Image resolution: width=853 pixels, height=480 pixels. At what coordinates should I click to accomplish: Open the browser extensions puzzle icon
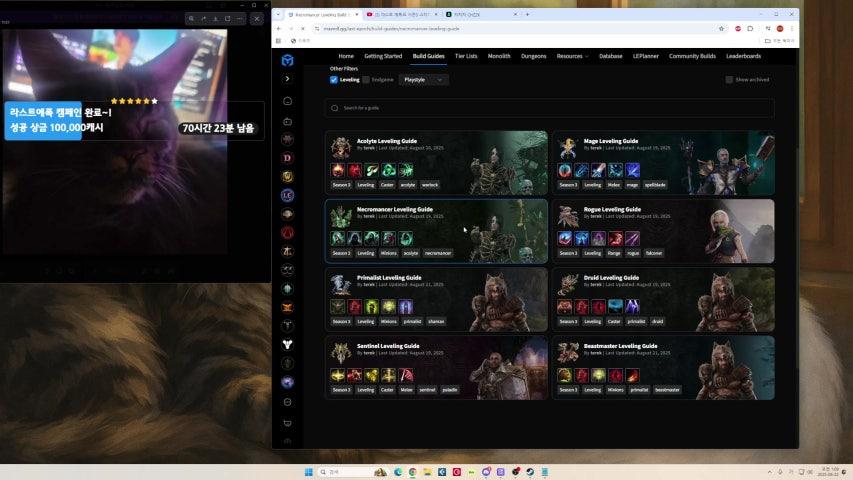pyautogui.click(x=750, y=28)
